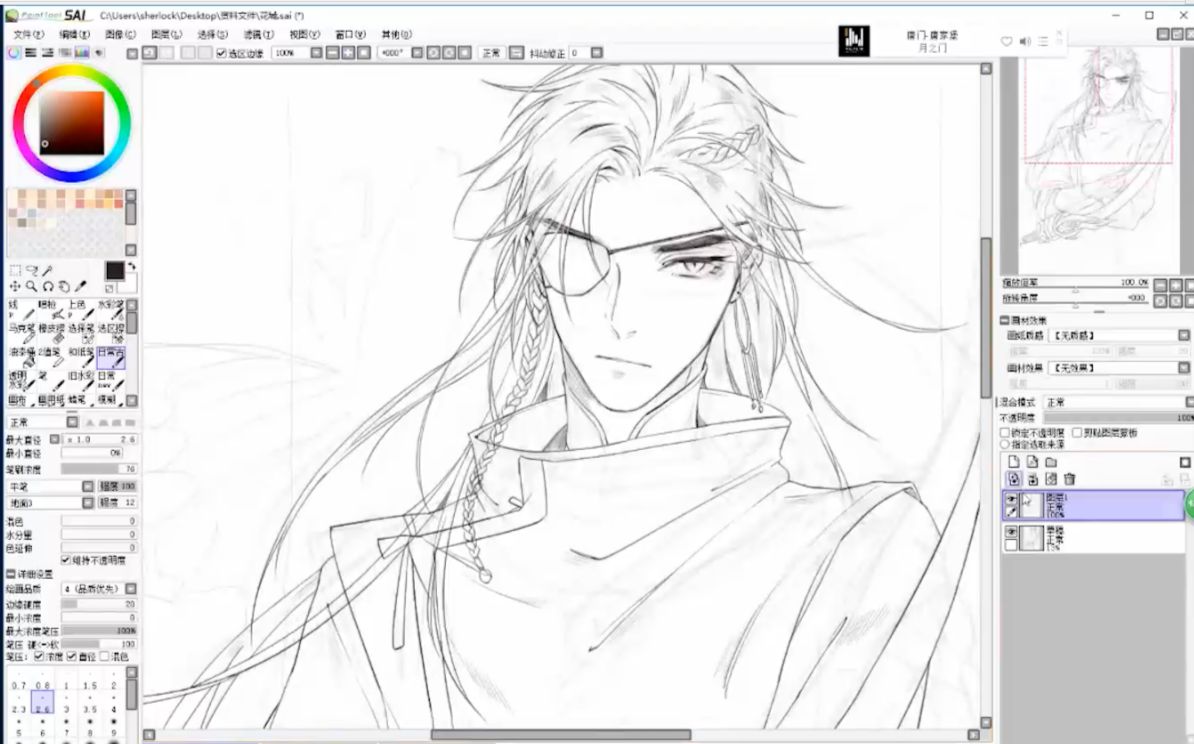
Task: Create a new normal layer
Action: click(1014, 461)
